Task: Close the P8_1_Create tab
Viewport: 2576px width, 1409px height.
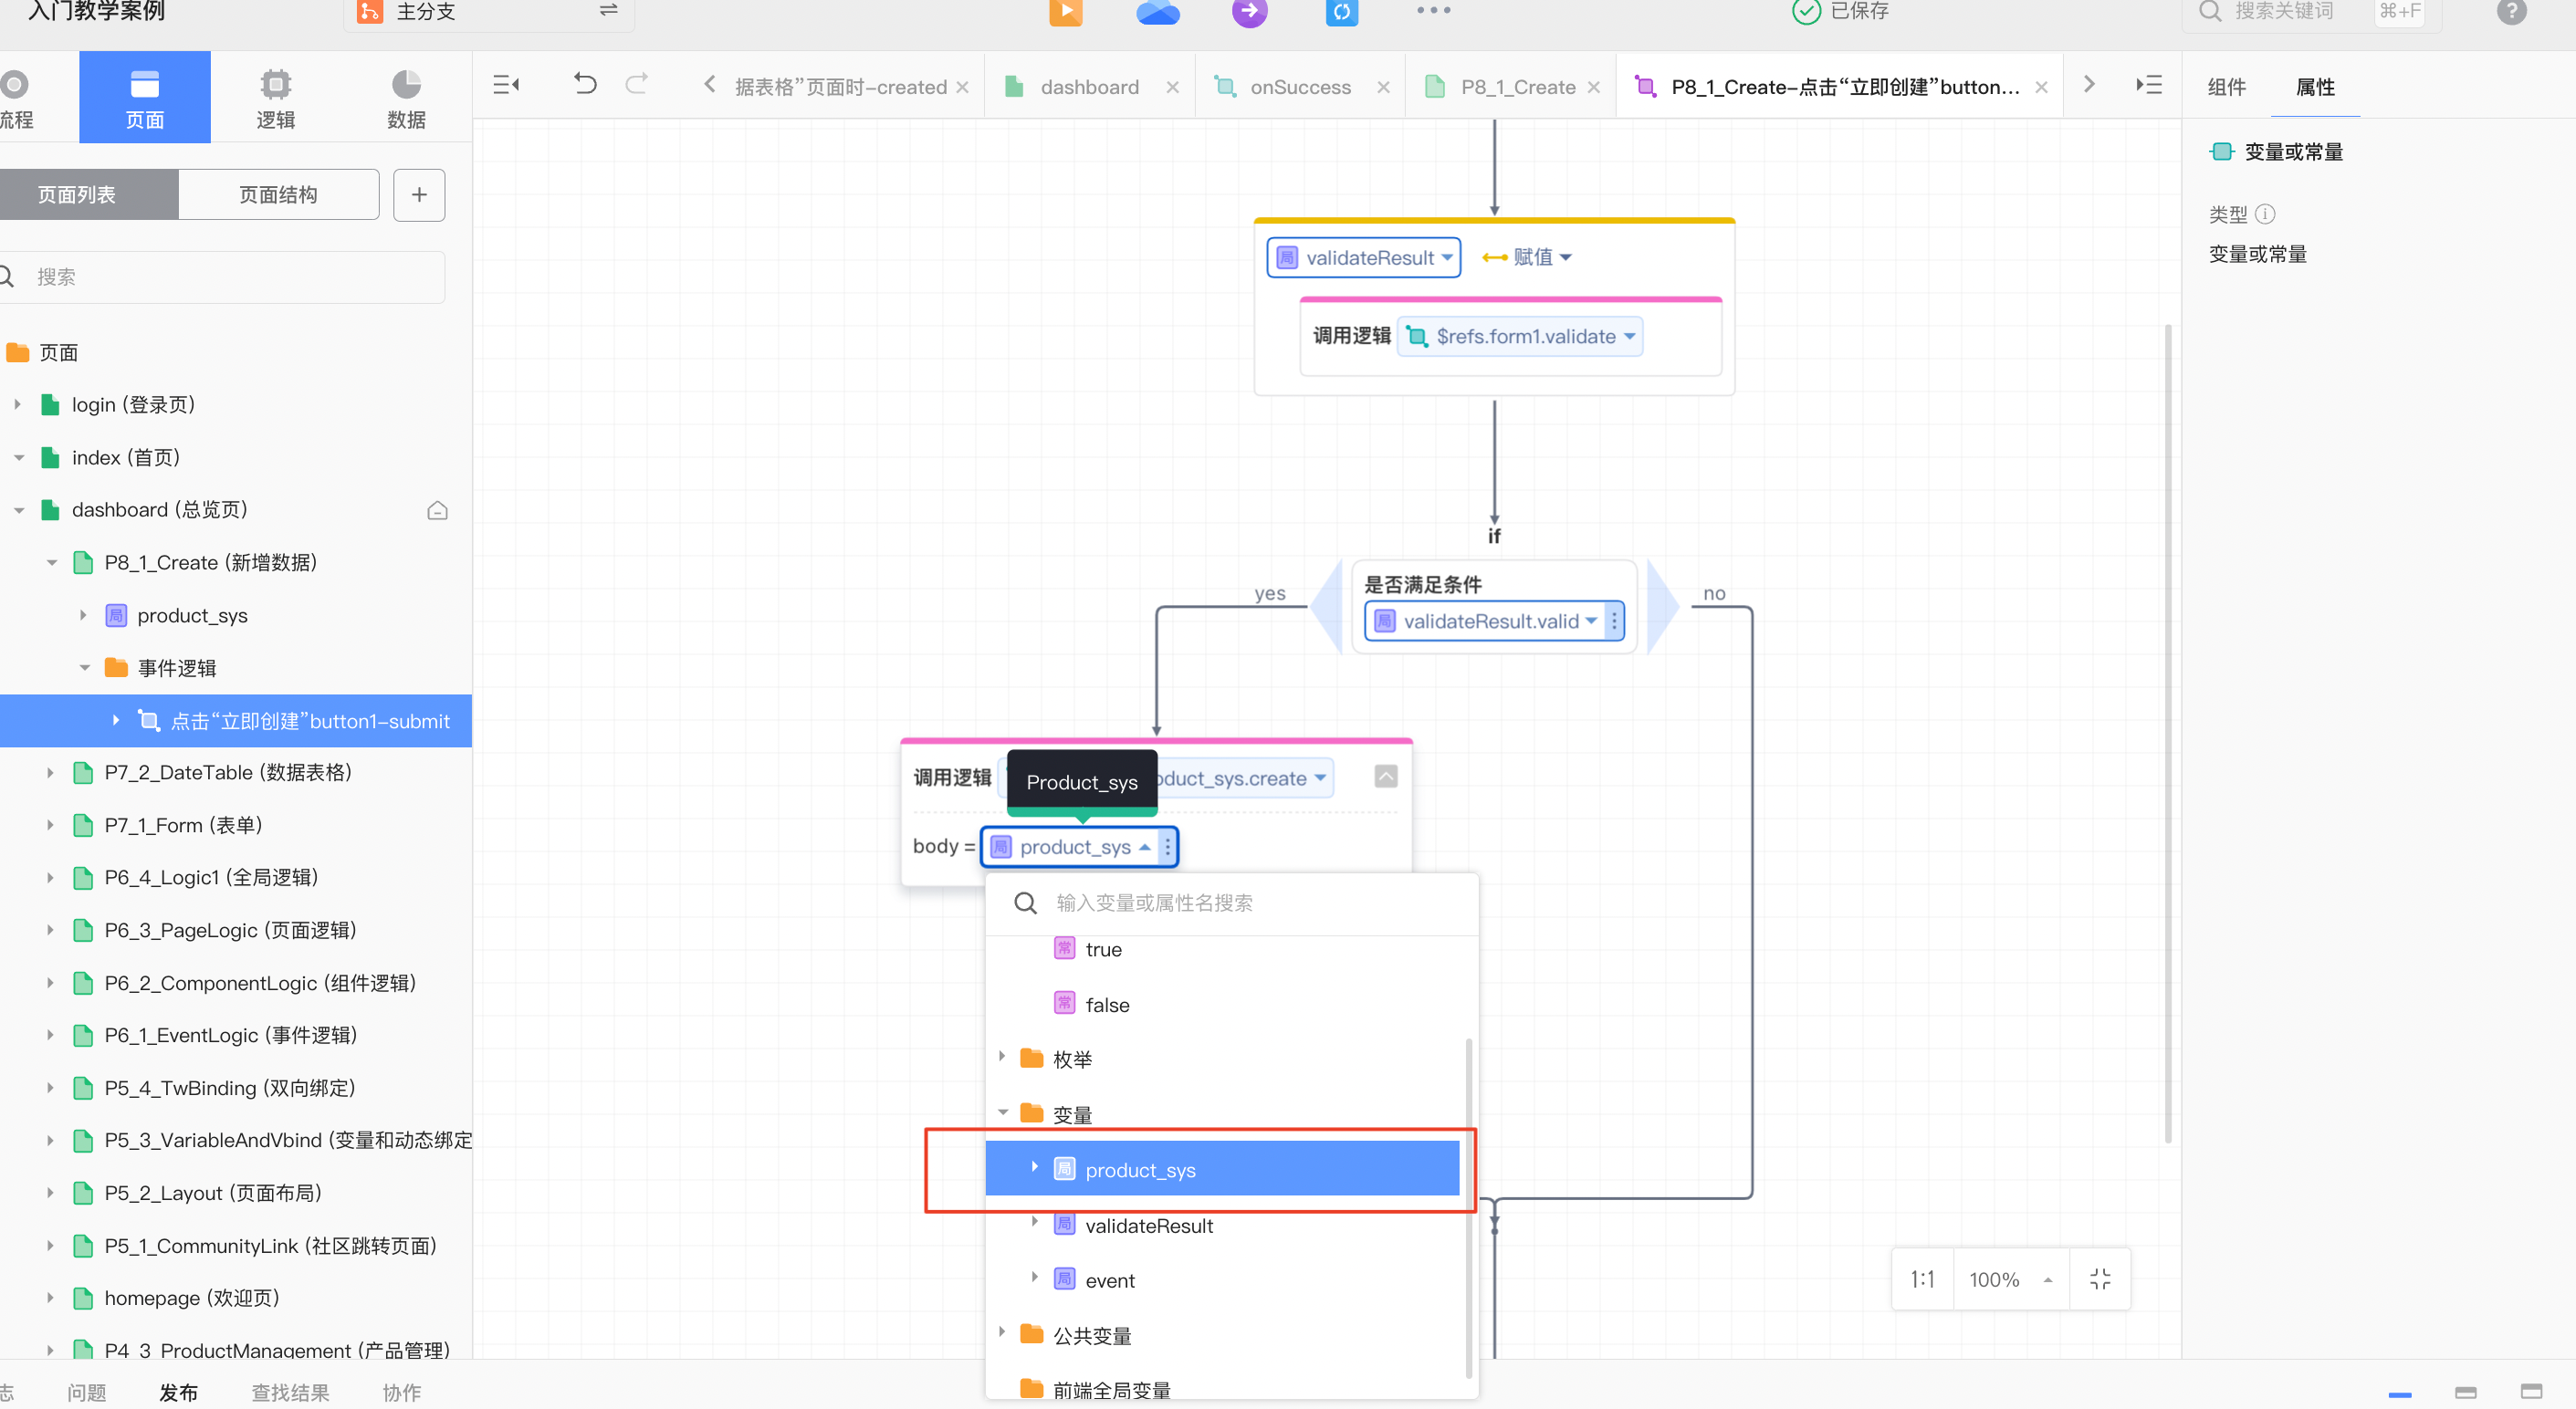Action: [x=1593, y=87]
